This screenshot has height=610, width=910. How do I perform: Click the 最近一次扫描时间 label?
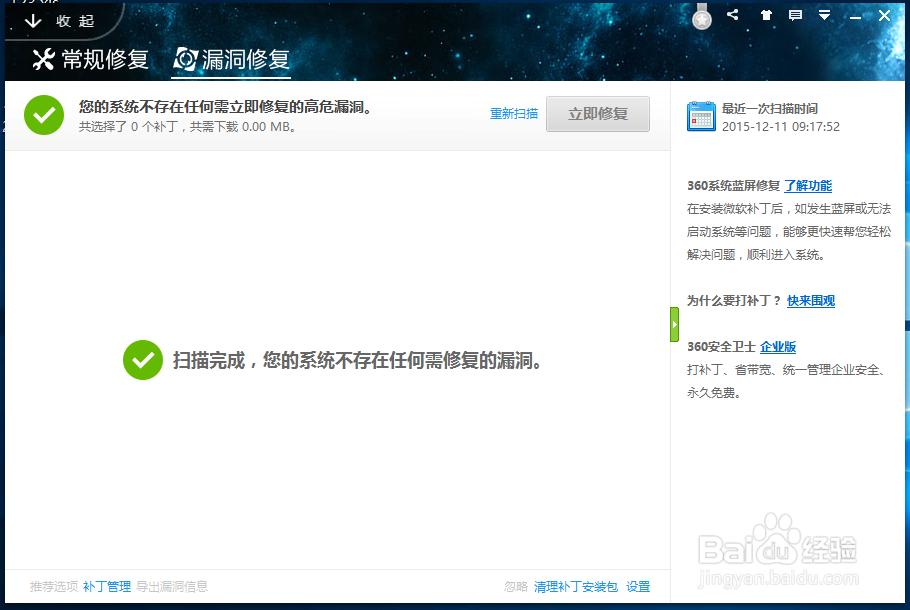pos(770,109)
